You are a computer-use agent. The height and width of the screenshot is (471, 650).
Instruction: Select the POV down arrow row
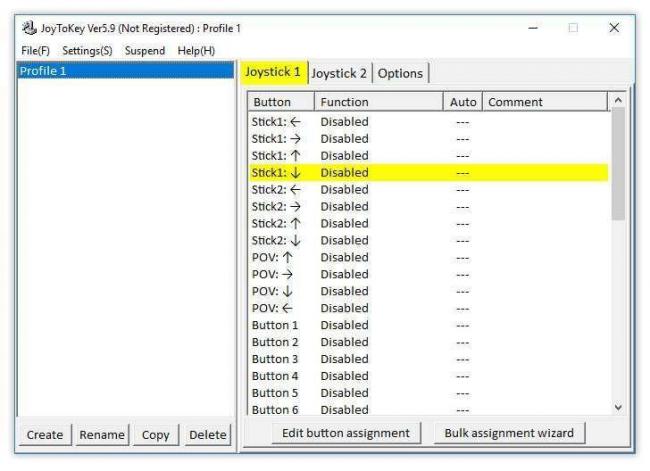pos(429,291)
